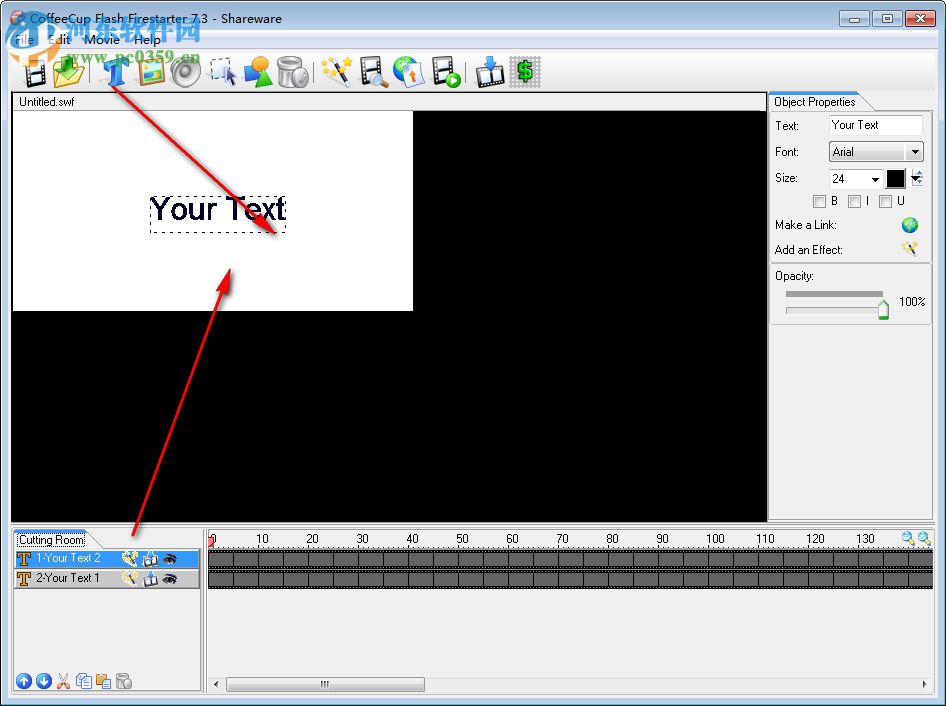Click the timeline horizontal scrollbar thumb
Screen dimensions: 946x706
(325, 684)
